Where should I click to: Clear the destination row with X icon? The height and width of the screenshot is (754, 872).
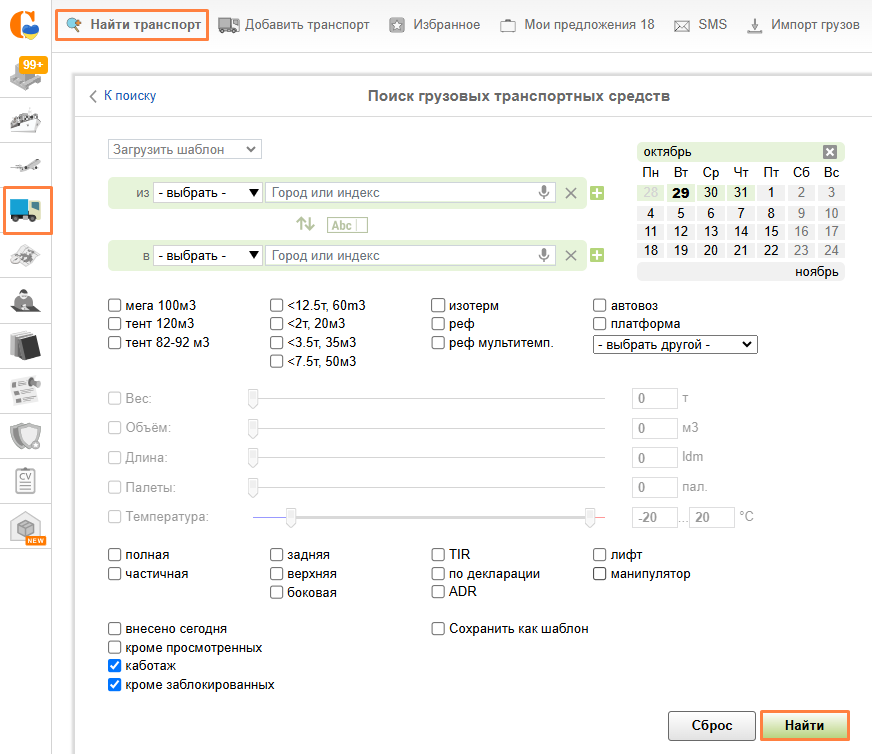pos(571,256)
